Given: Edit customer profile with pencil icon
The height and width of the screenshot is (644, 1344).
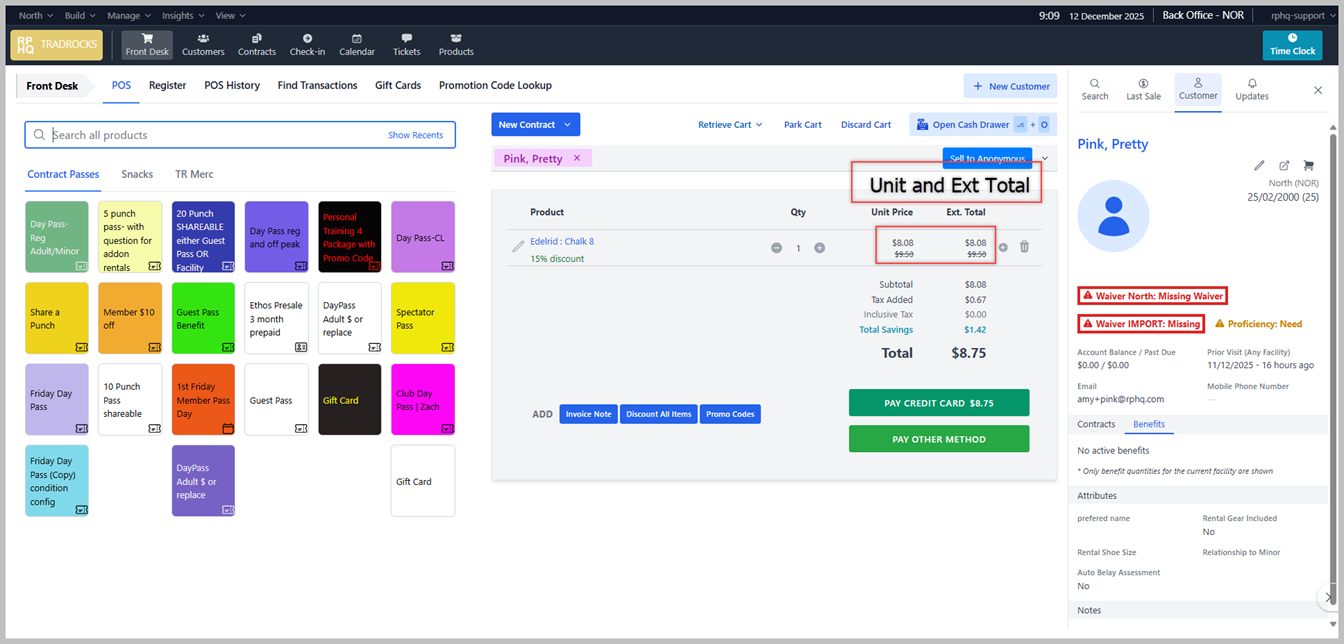Looking at the screenshot, I should [1259, 166].
